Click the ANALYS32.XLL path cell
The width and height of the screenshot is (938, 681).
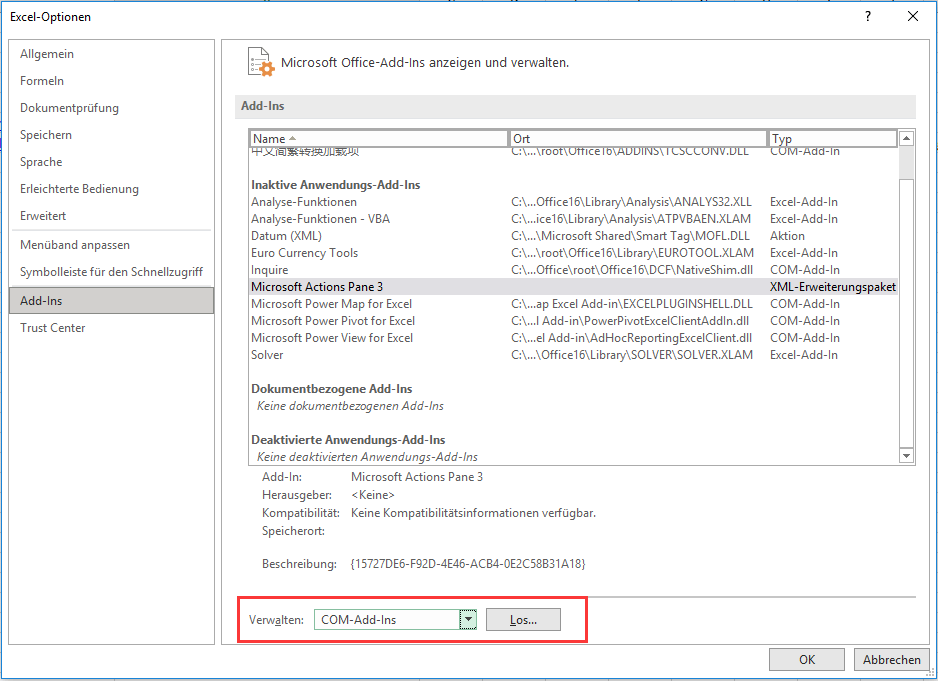point(631,202)
